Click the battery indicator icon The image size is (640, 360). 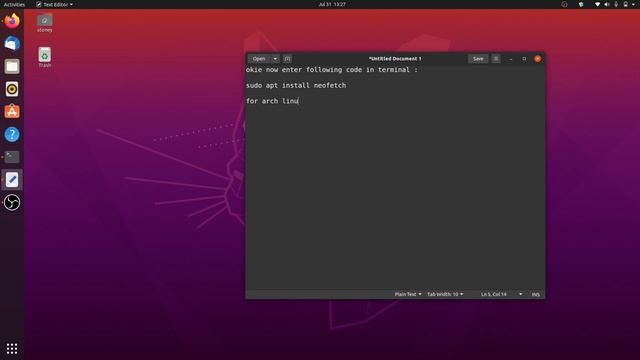pos(625,4)
